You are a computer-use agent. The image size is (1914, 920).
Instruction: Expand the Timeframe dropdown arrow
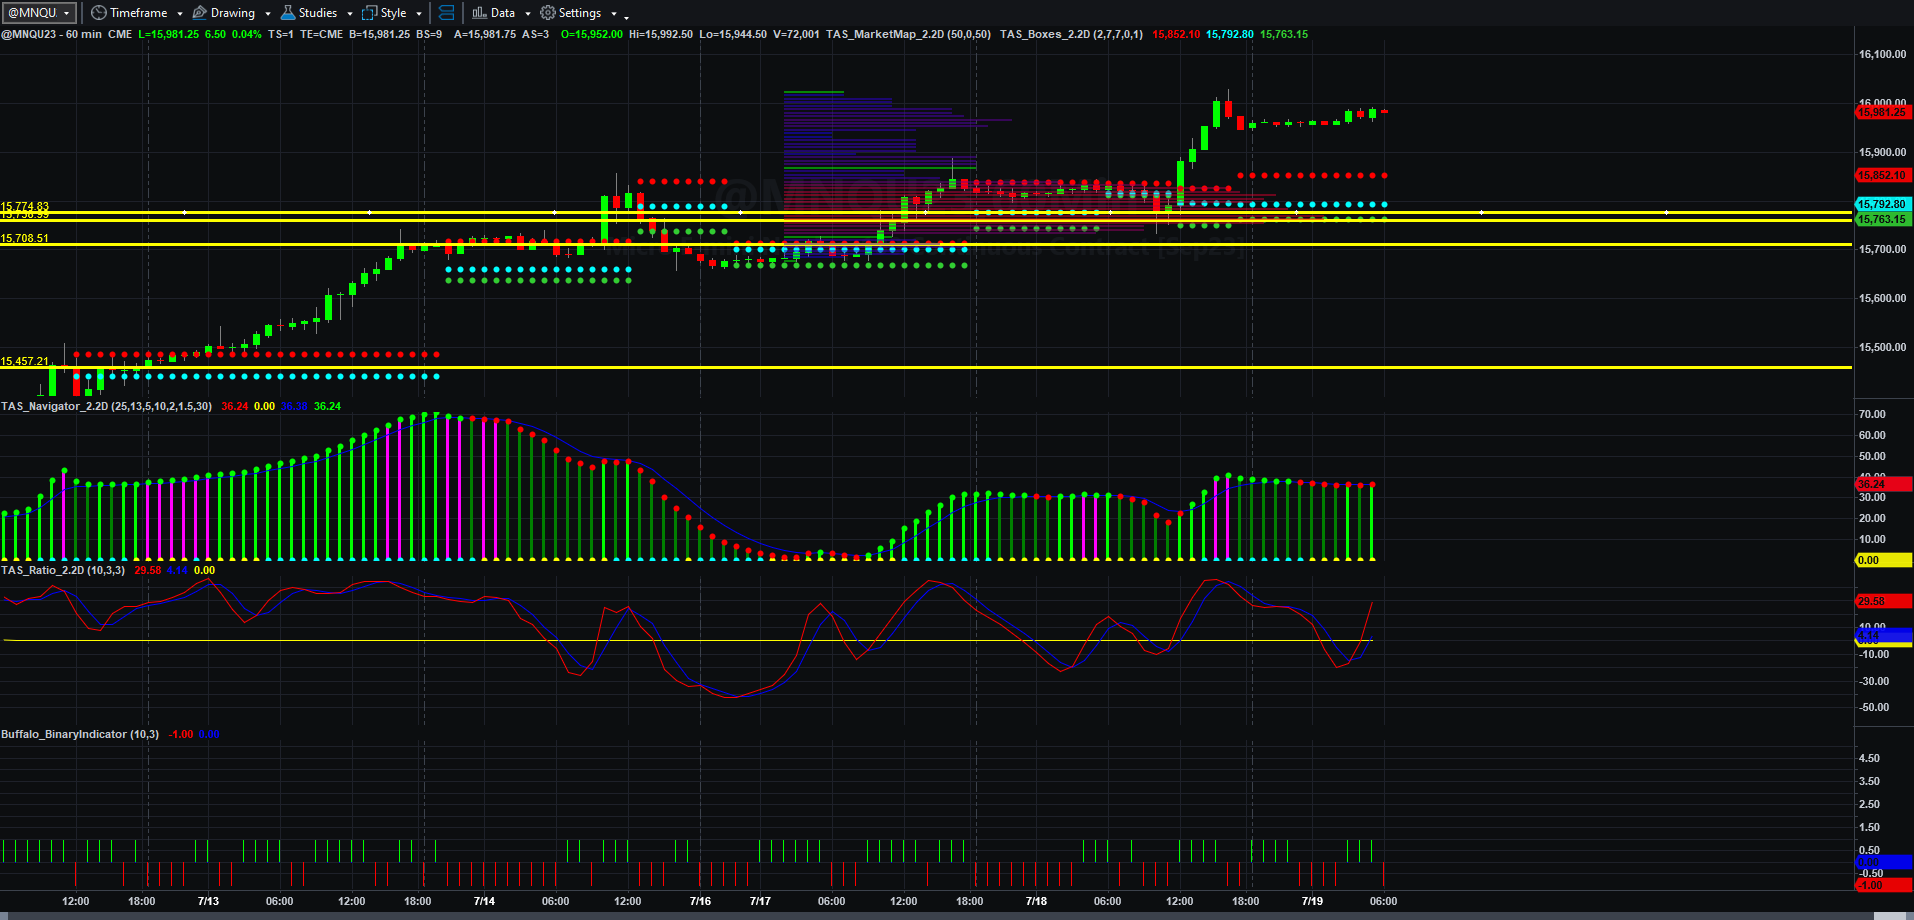click(x=180, y=14)
